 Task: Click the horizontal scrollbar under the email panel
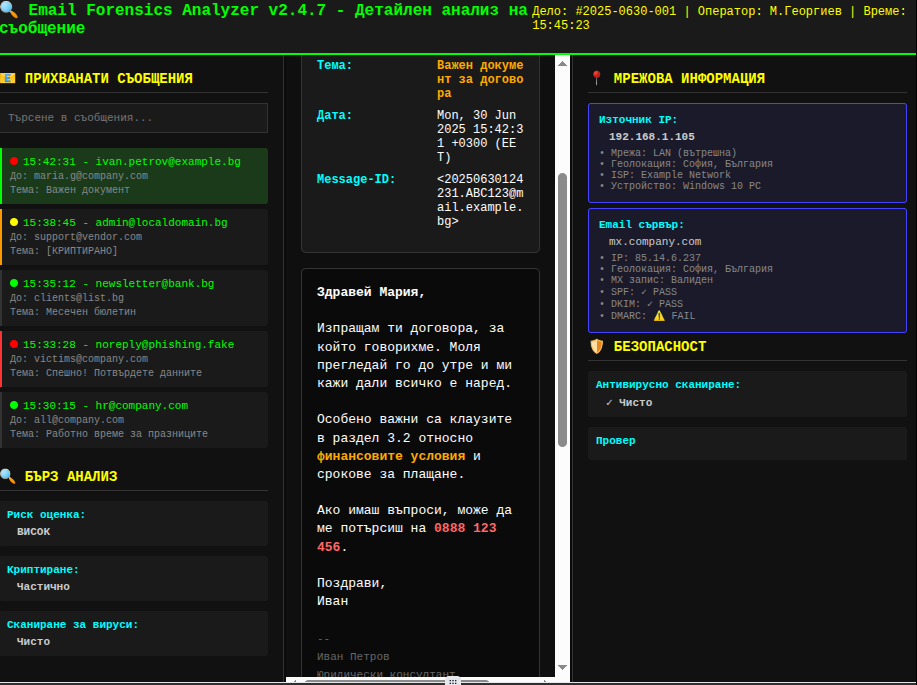pos(398,681)
